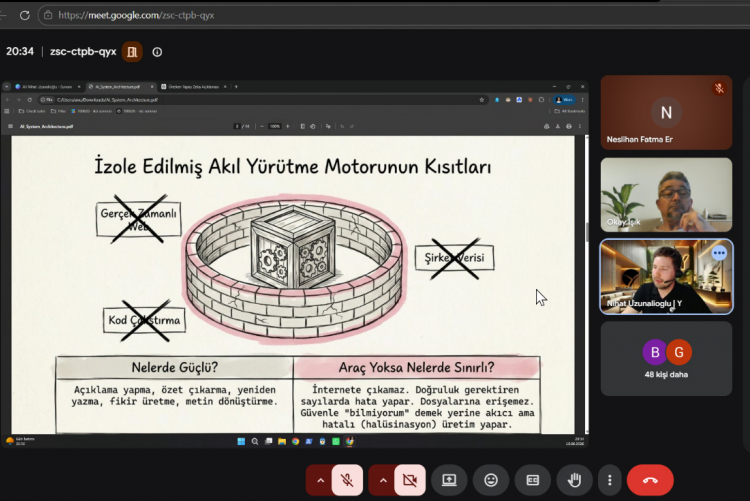Click the orange door icon beside meeting code
Screen dimensions: 750x501
click(x=132, y=52)
